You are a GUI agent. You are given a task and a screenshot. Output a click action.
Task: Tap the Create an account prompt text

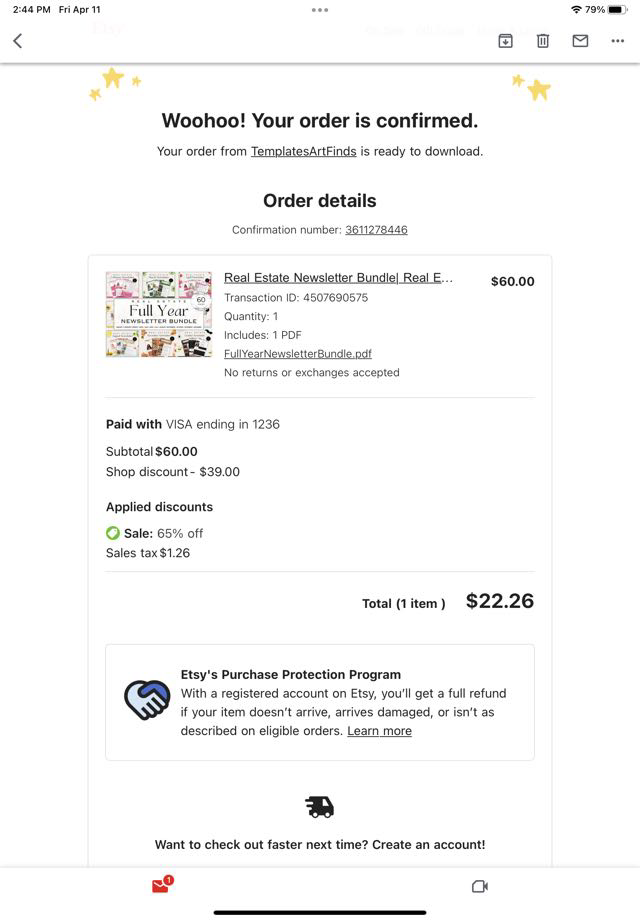click(320, 845)
